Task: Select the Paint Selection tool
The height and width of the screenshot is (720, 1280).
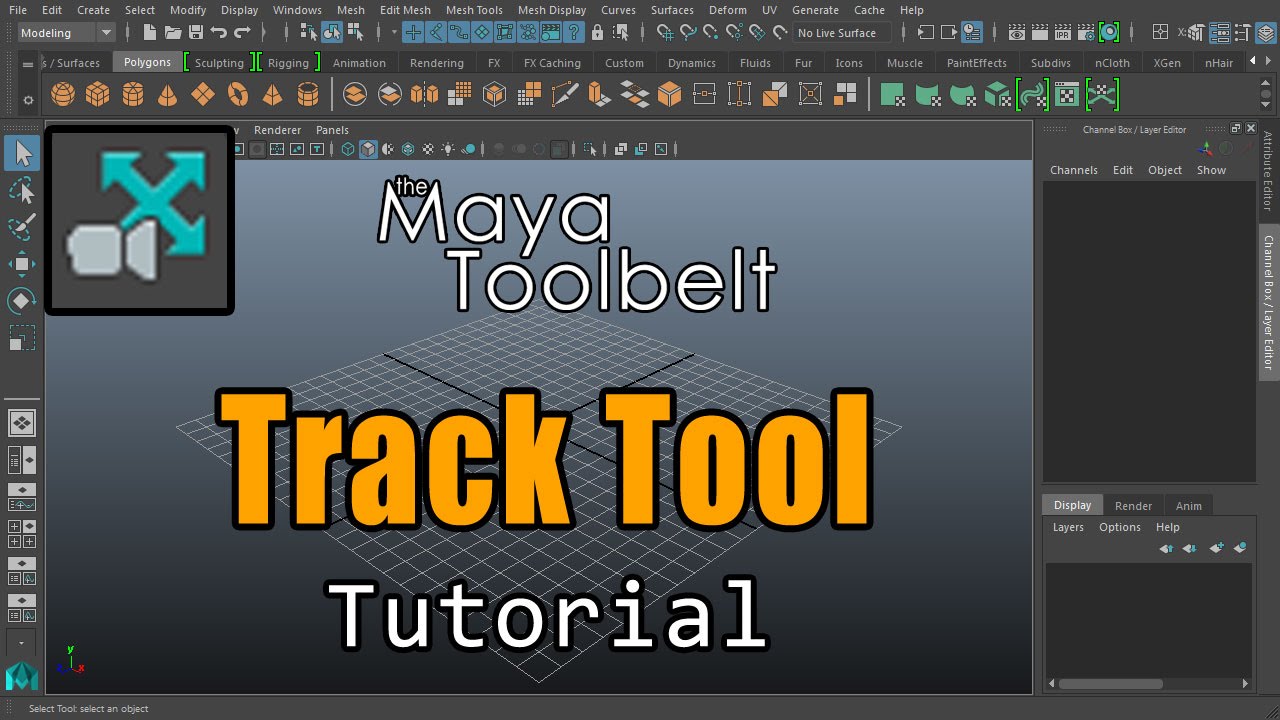Action: point(22,227)
